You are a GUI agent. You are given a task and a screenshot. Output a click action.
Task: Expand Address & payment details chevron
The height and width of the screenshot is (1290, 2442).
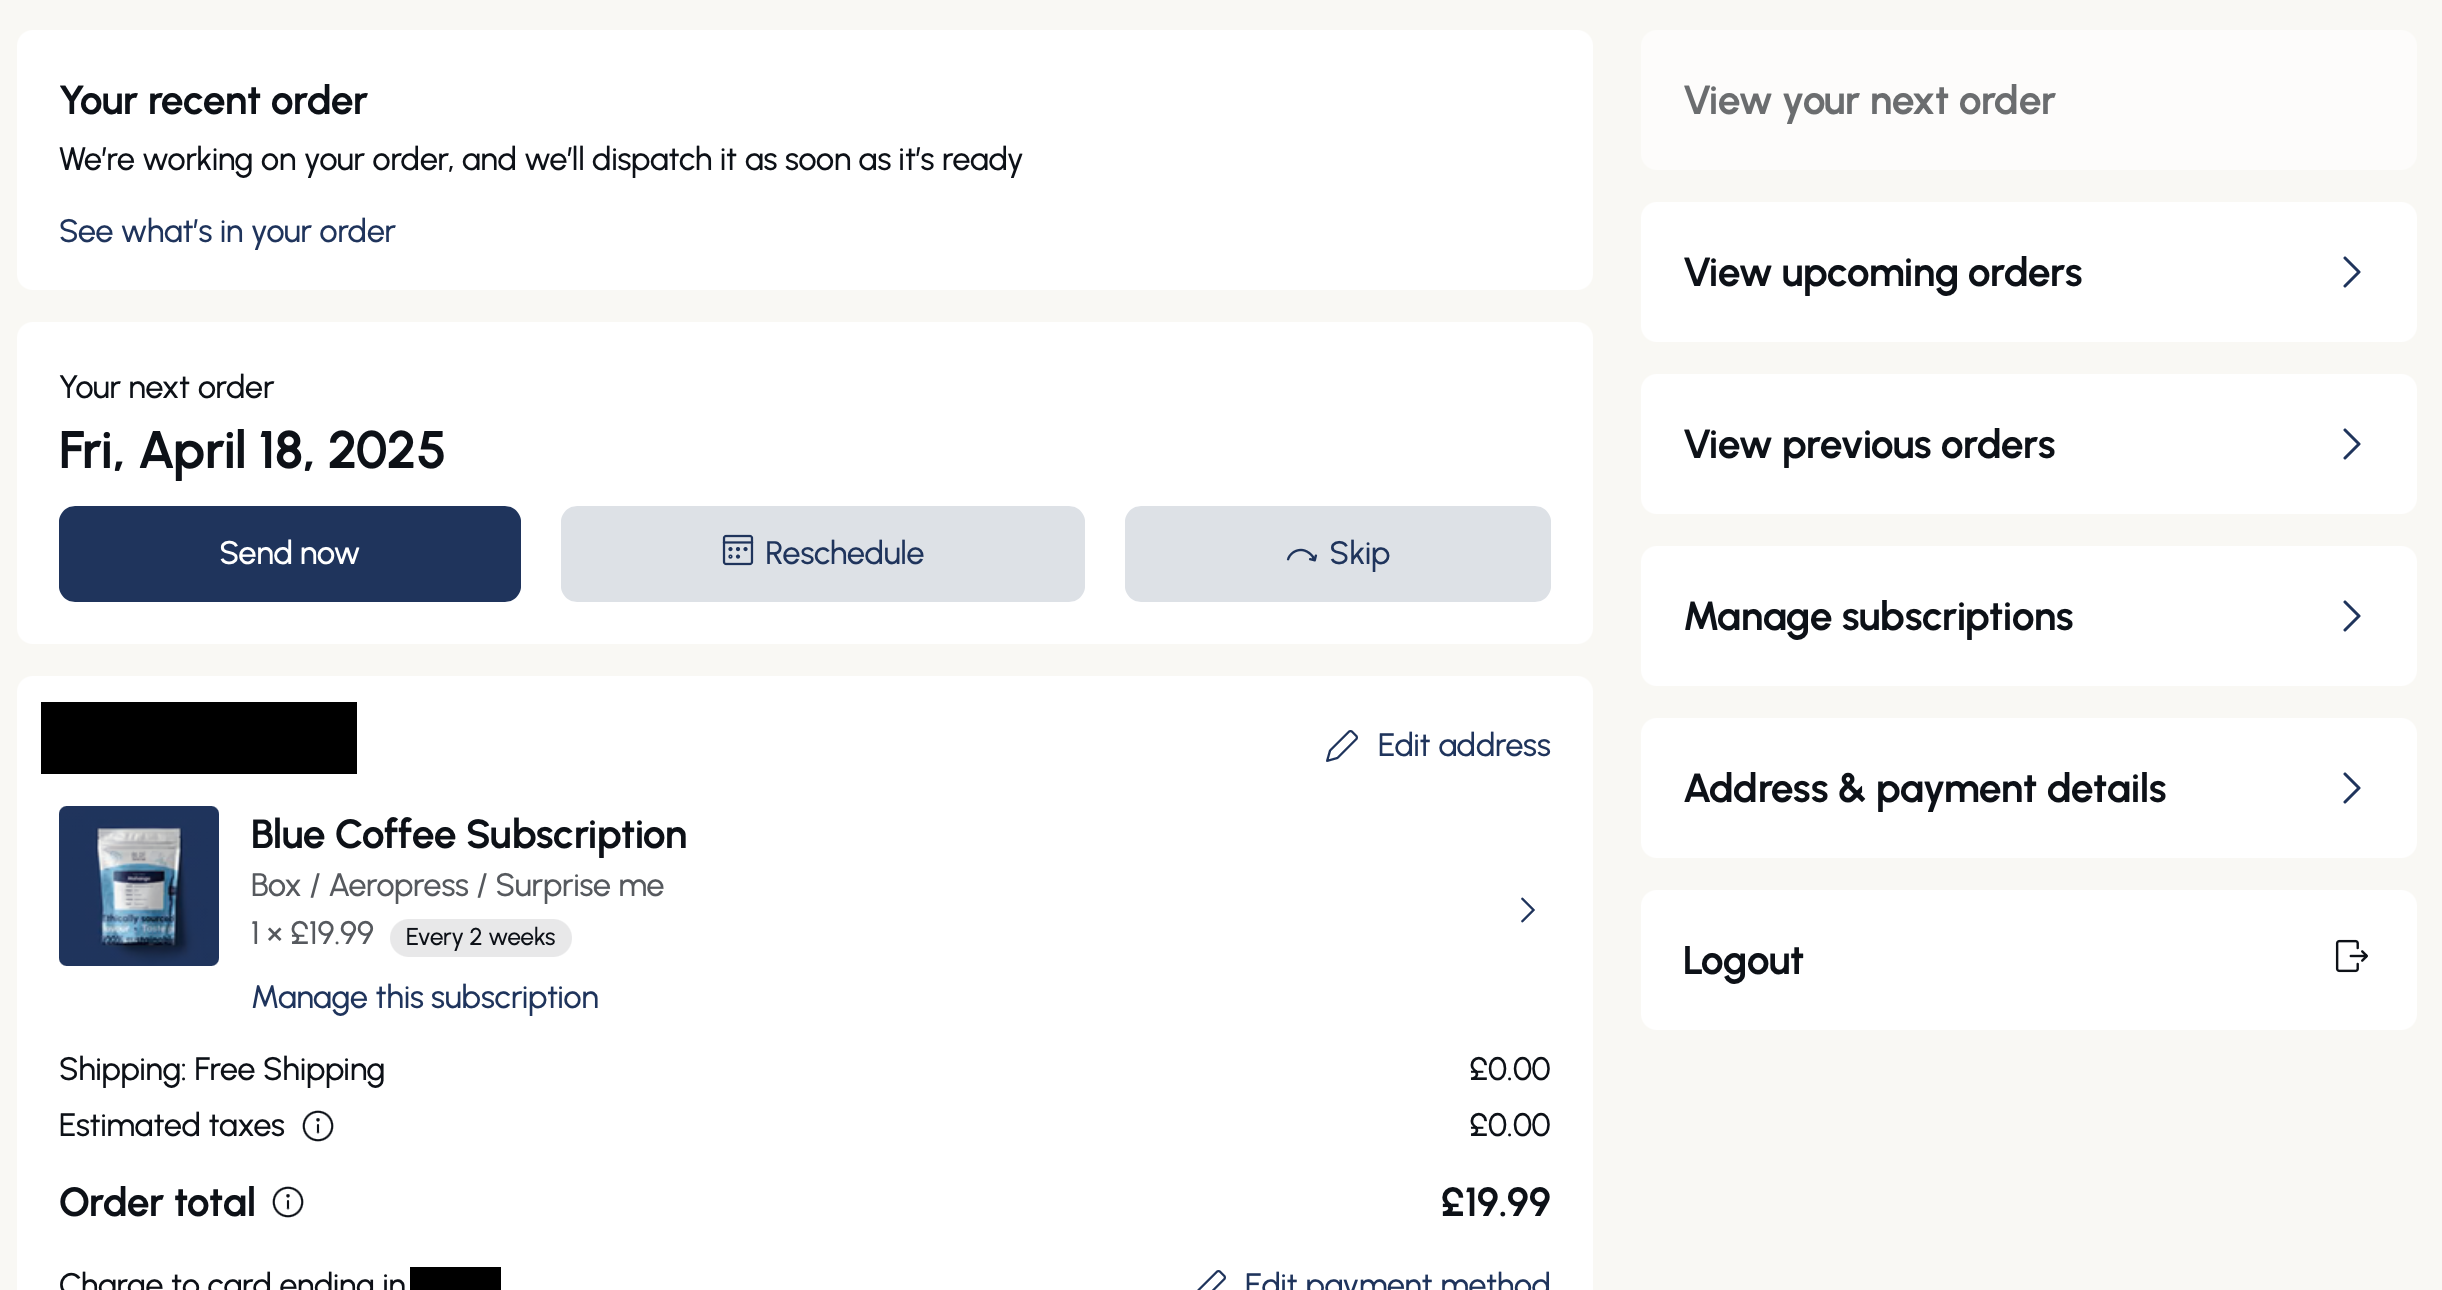coord(2352,788)
